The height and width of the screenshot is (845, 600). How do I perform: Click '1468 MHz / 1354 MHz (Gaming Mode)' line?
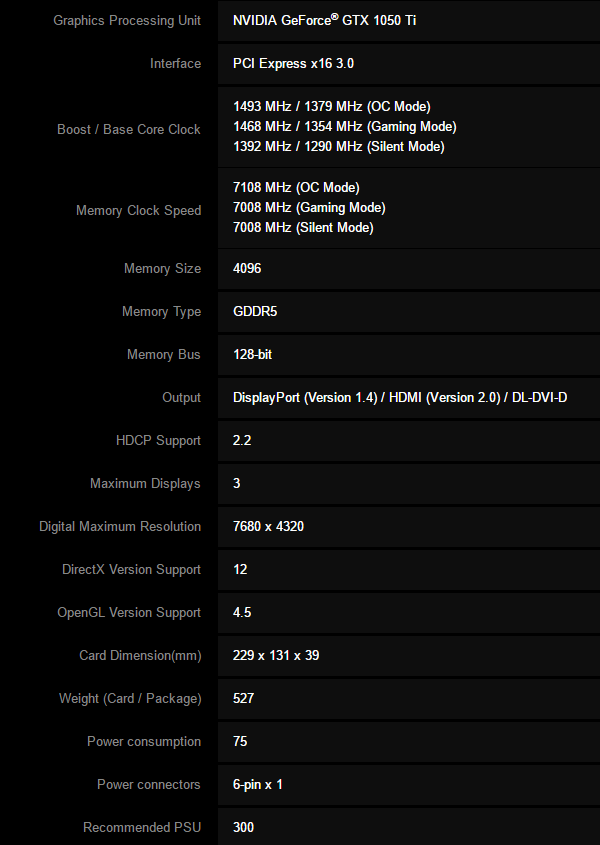coord(344,127)
